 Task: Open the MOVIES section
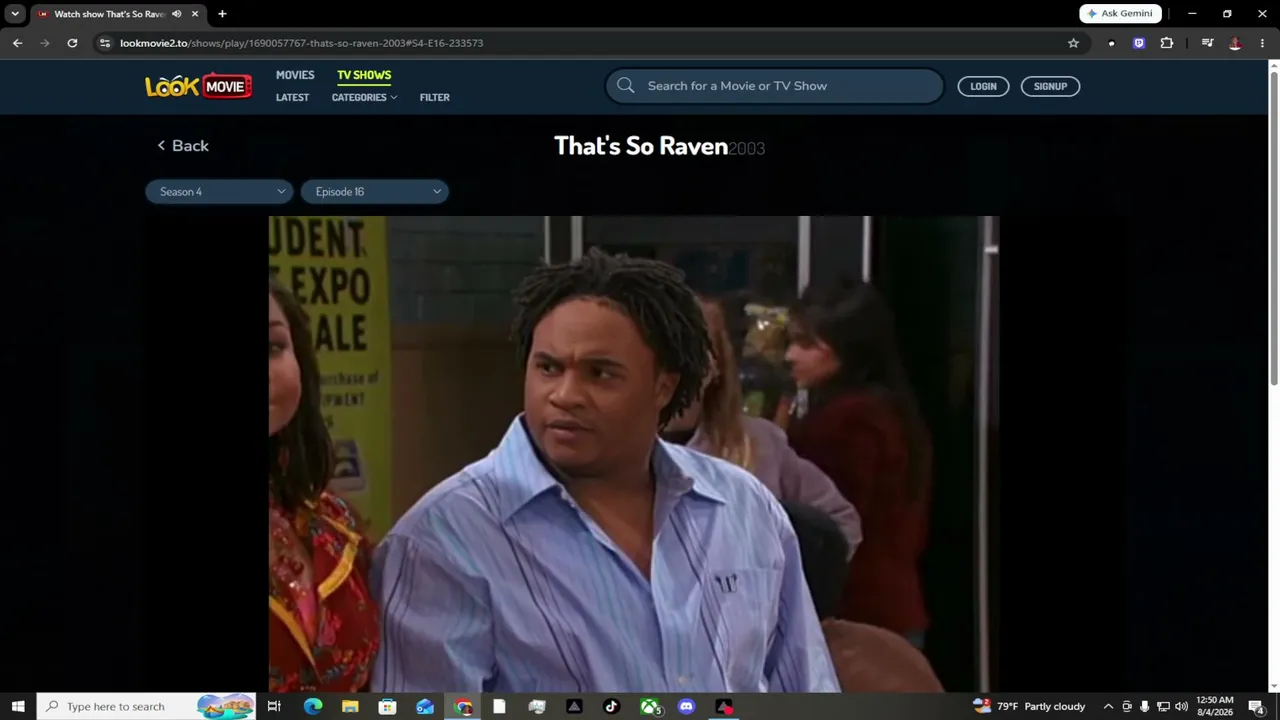pyautogui.click(x=295, y=75)
